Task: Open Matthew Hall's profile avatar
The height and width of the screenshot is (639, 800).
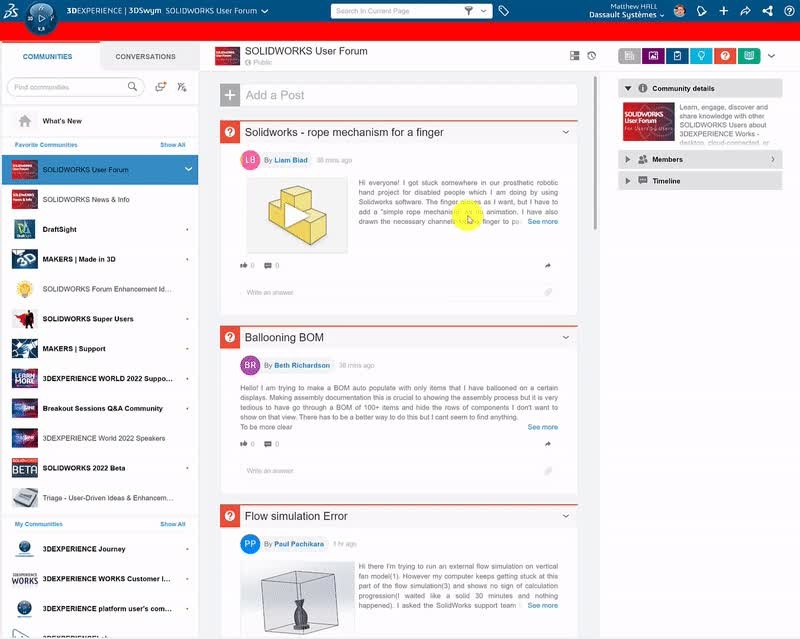Action: (x=679, y=11)
